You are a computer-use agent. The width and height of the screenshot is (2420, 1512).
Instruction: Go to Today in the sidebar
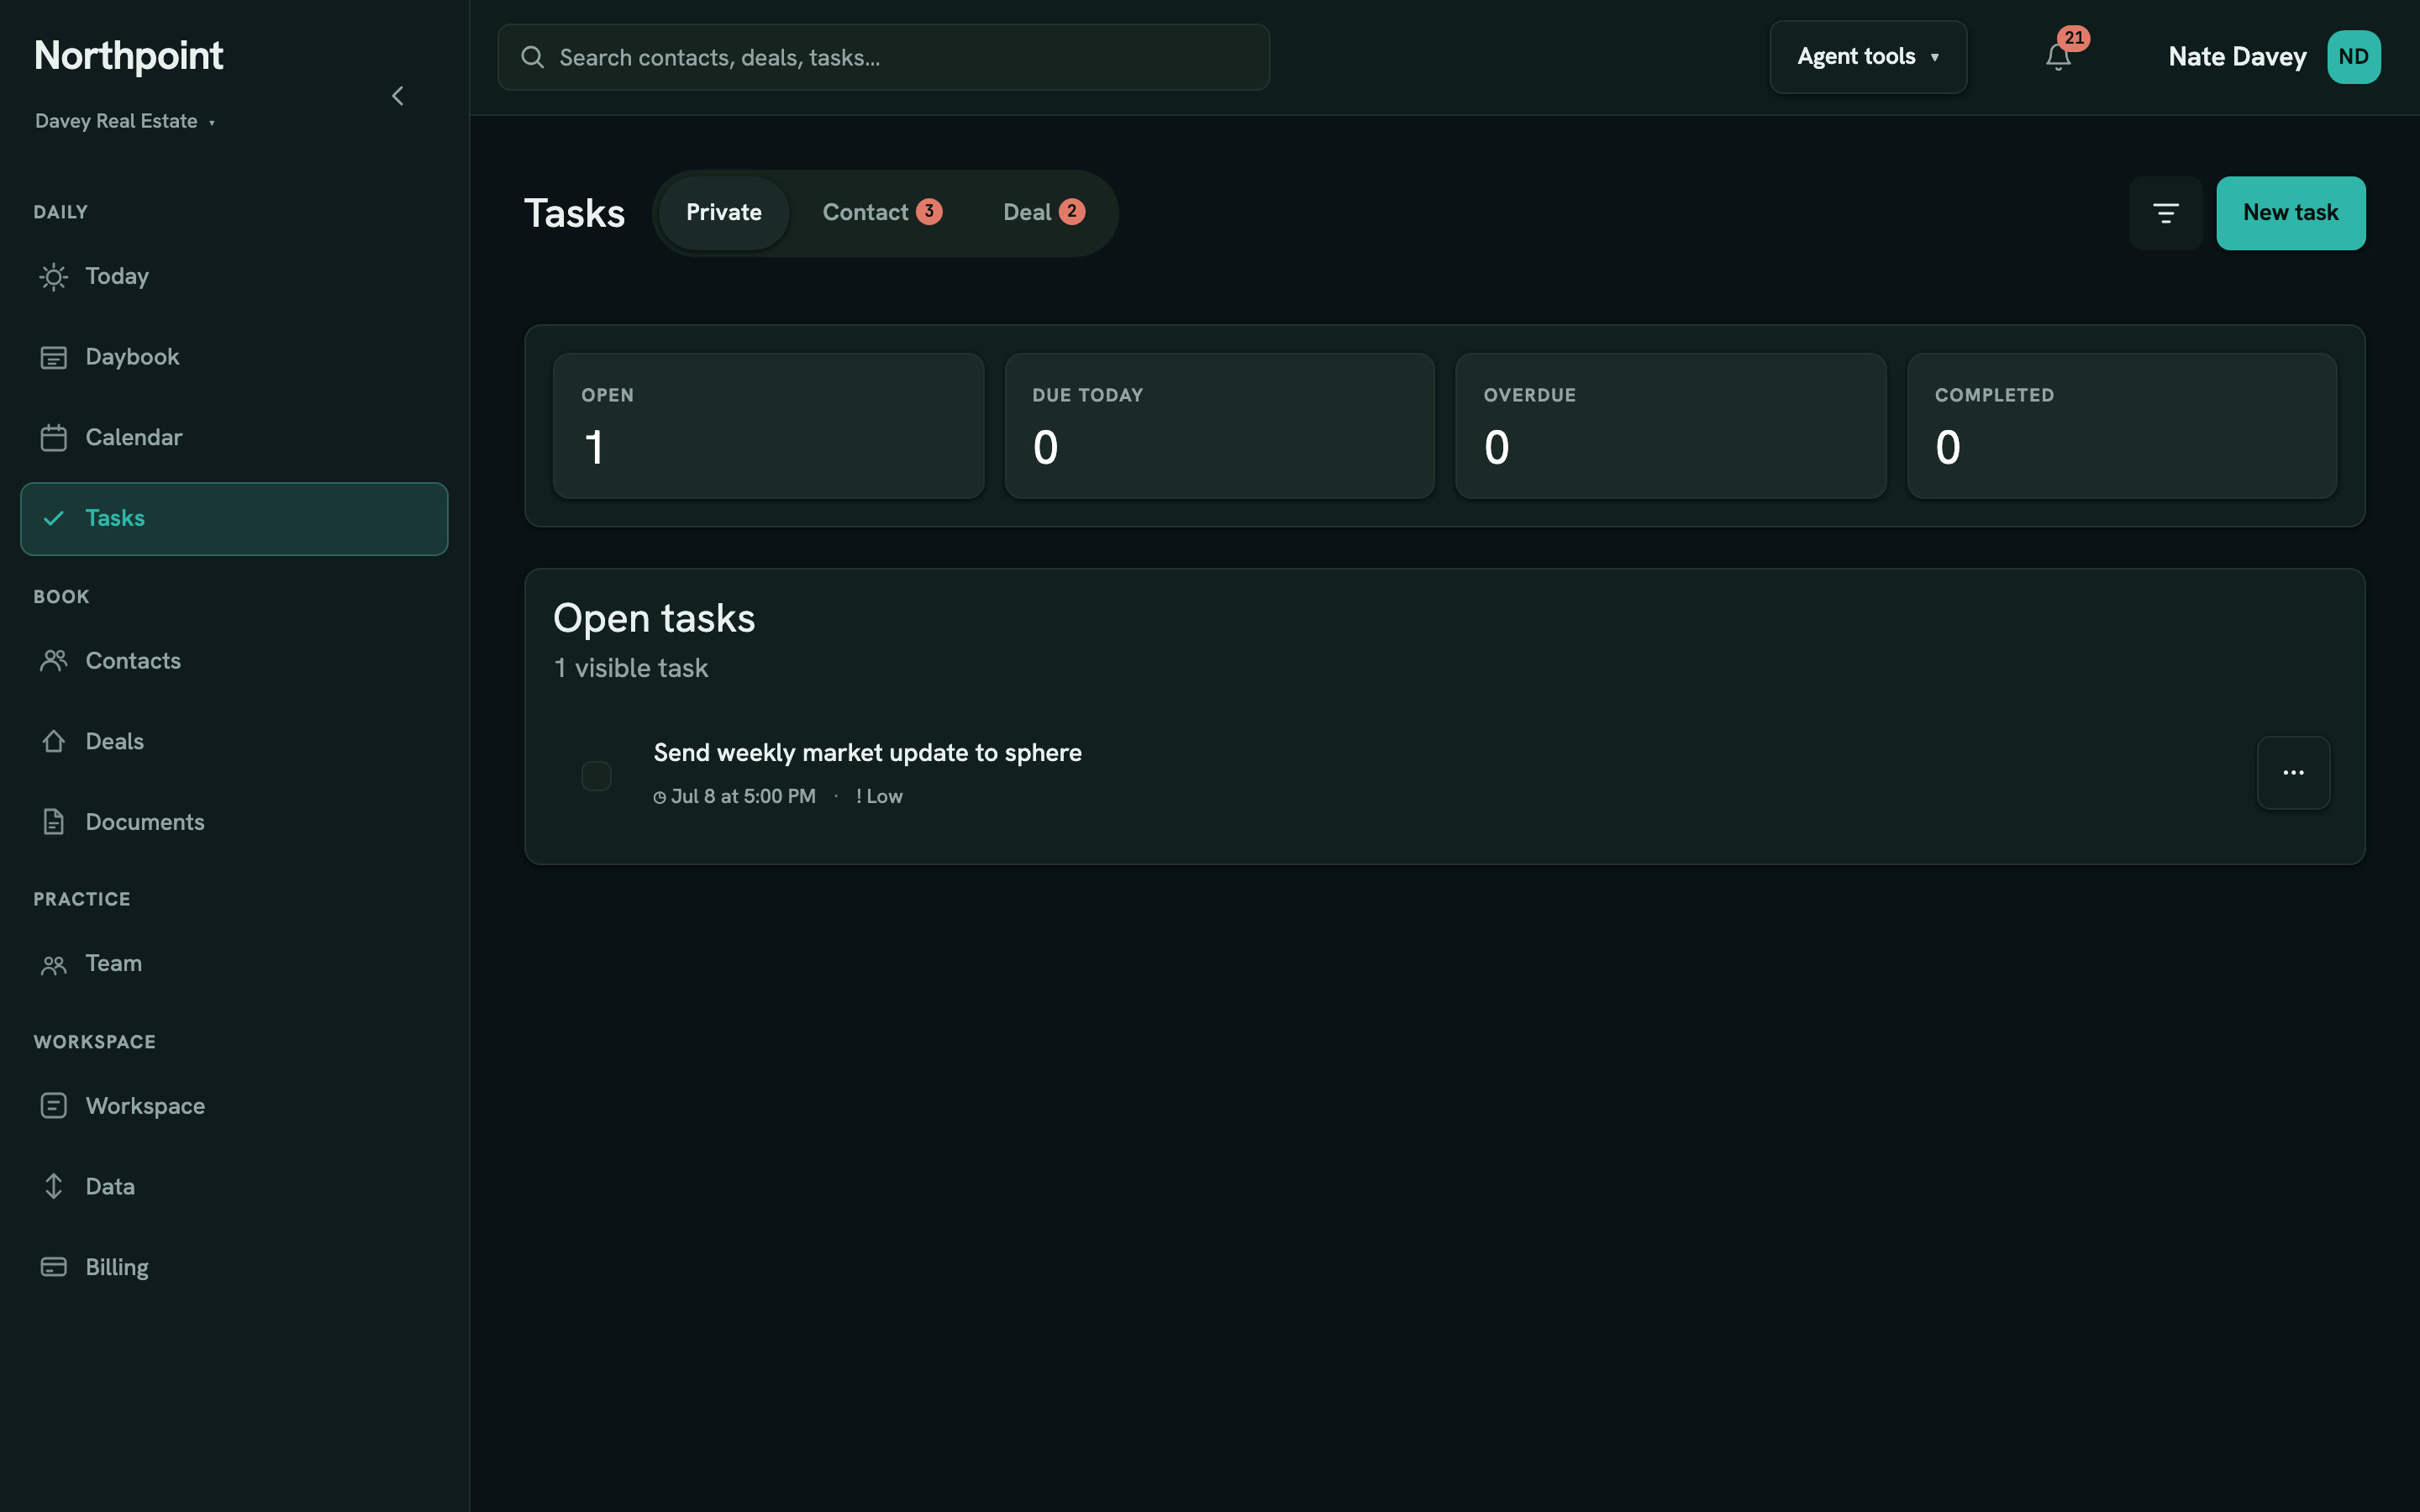click(x=234, y=276)
